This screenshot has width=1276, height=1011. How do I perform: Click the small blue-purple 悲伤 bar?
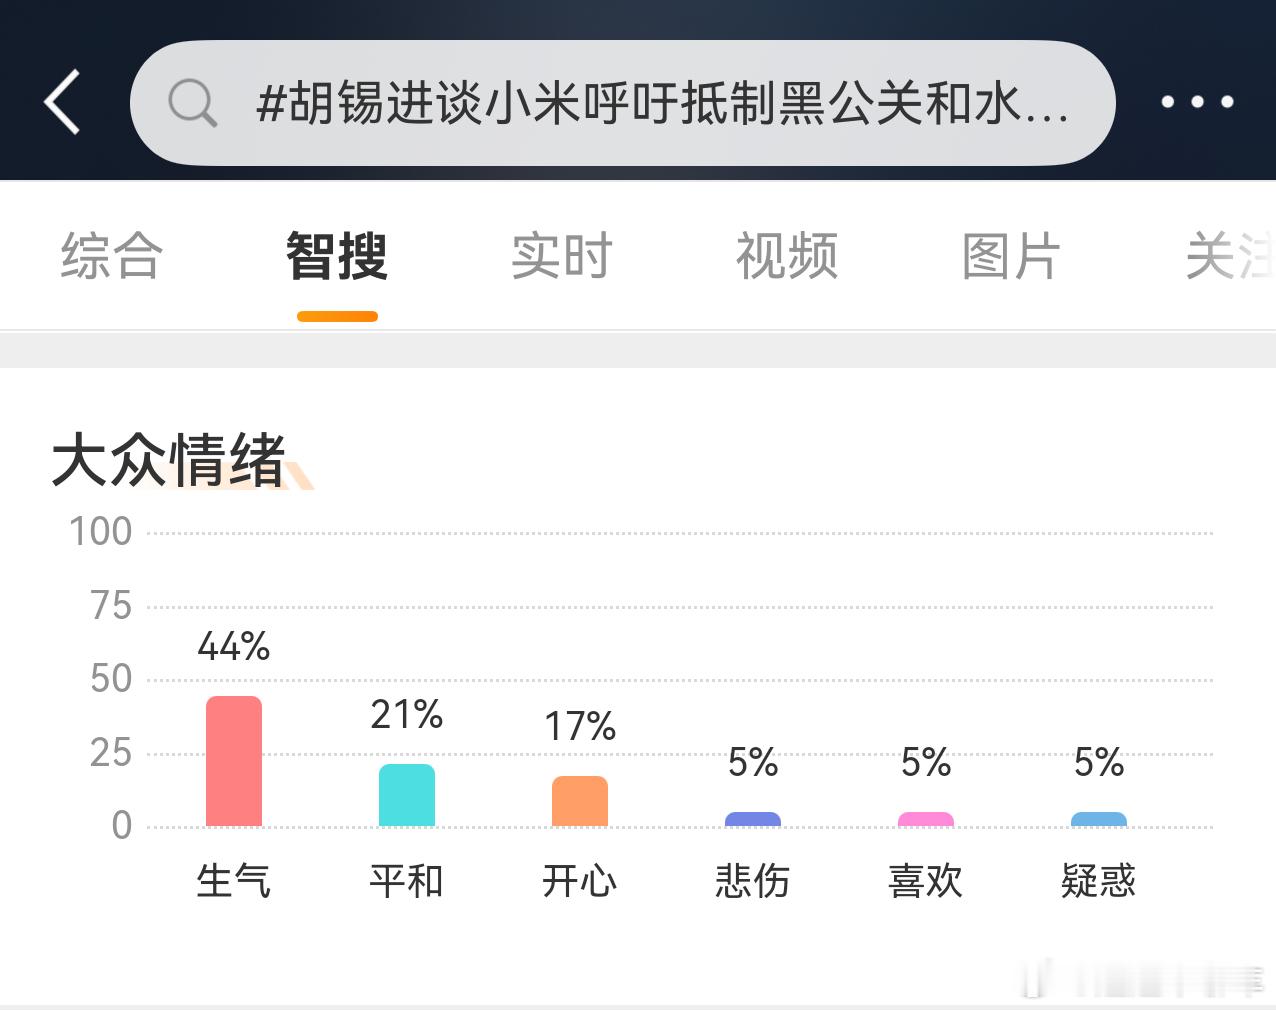tap(753, 819)
